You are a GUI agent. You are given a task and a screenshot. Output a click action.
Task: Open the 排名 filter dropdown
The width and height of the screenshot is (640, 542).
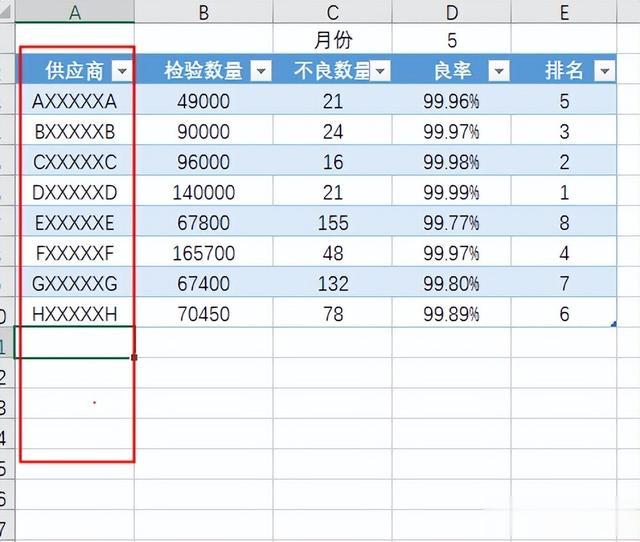click(604, 71)
